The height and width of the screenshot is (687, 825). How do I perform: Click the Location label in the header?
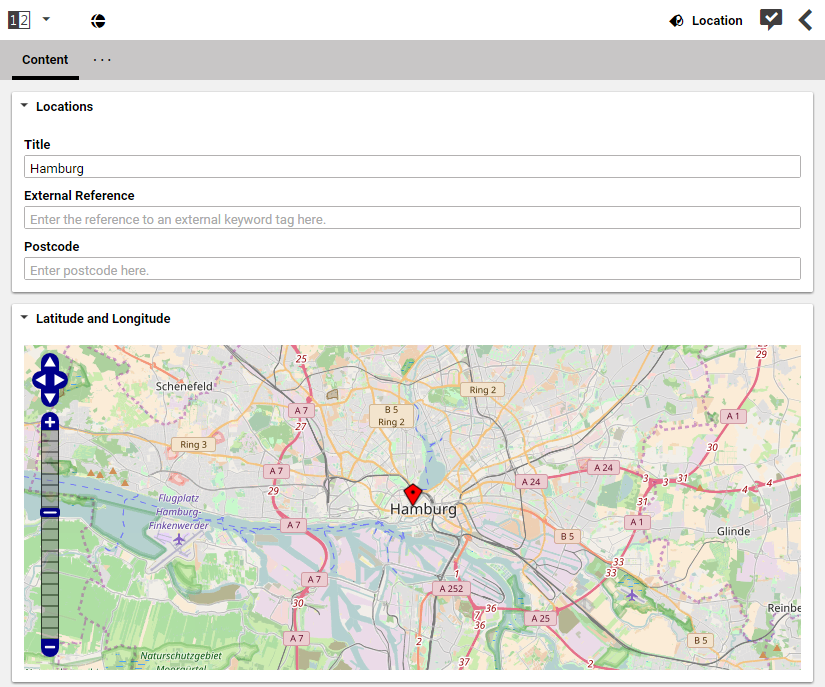point(718,20)
